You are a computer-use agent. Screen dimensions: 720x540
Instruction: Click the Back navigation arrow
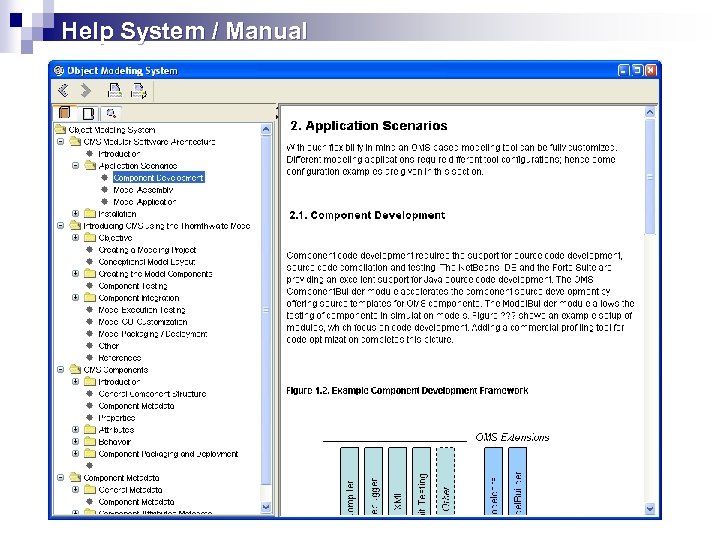(63, 90)
